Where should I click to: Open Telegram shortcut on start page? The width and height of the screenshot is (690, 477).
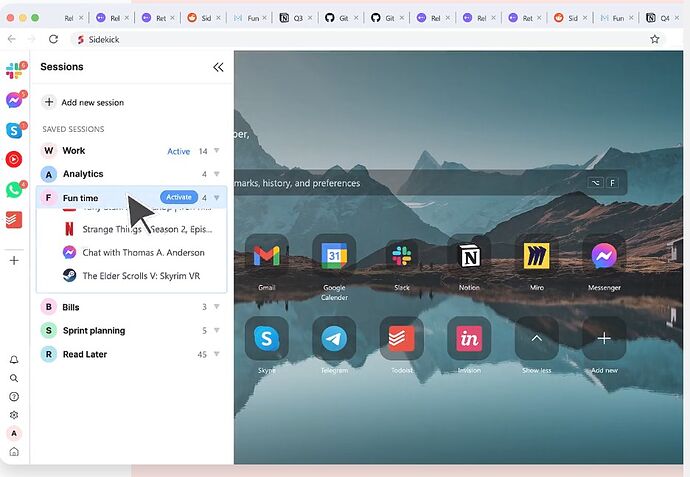(334, 338)
